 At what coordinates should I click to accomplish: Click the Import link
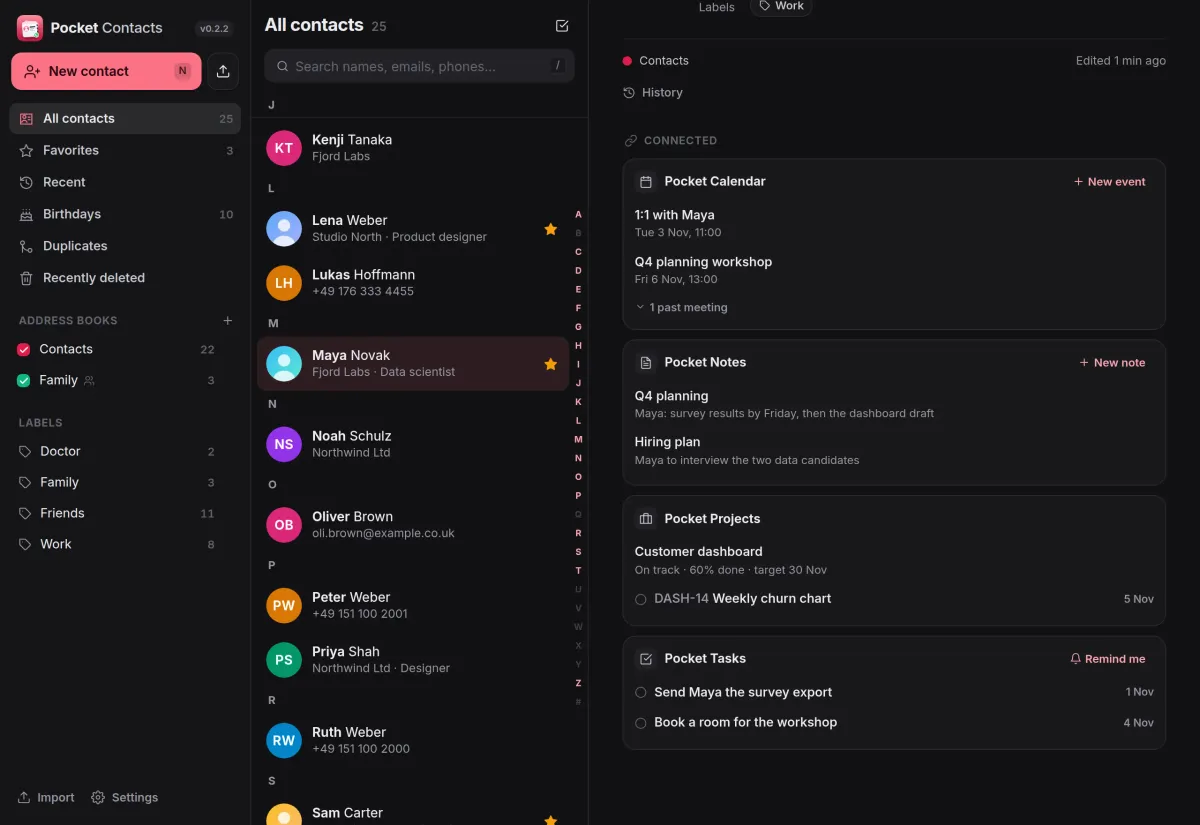[46, 798]
